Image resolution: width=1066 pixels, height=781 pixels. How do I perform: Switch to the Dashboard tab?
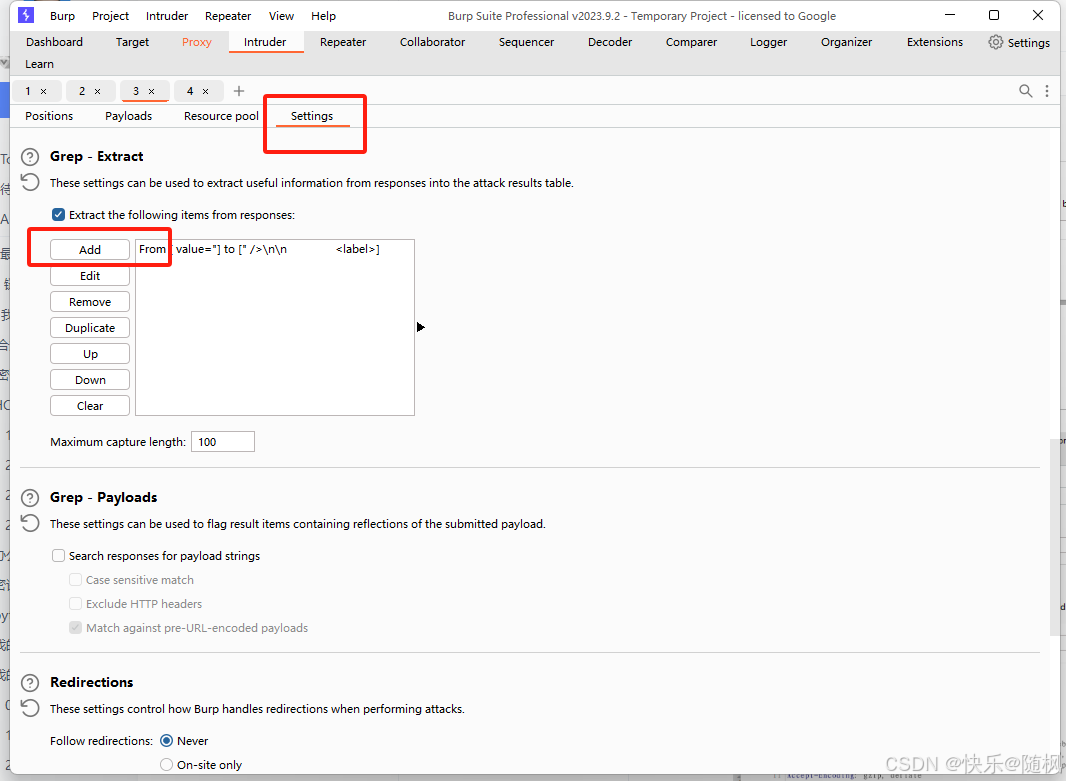pos(54,42)
